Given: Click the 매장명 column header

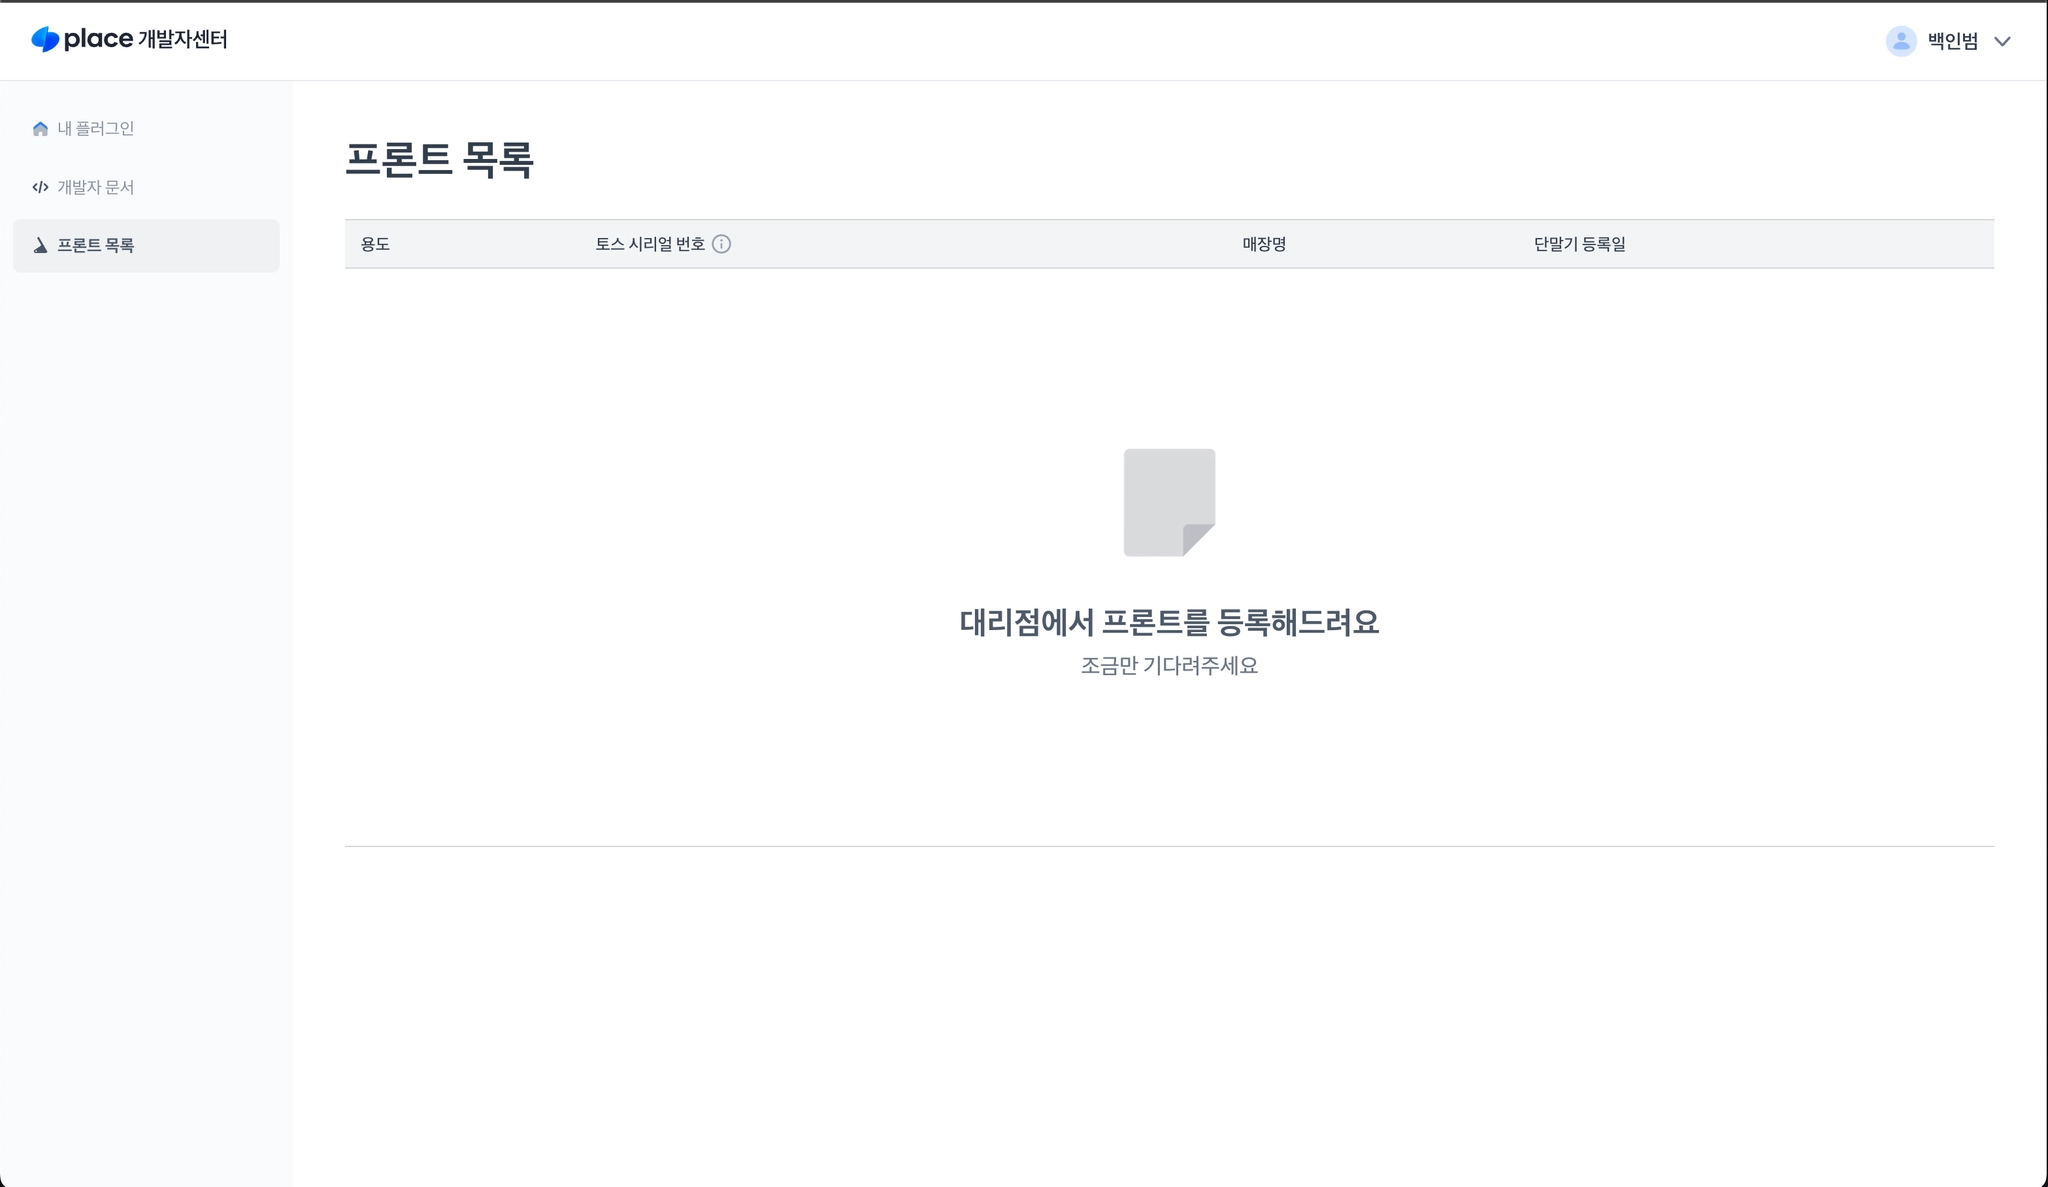Looking at the screenshot, I should [1264, 244].
